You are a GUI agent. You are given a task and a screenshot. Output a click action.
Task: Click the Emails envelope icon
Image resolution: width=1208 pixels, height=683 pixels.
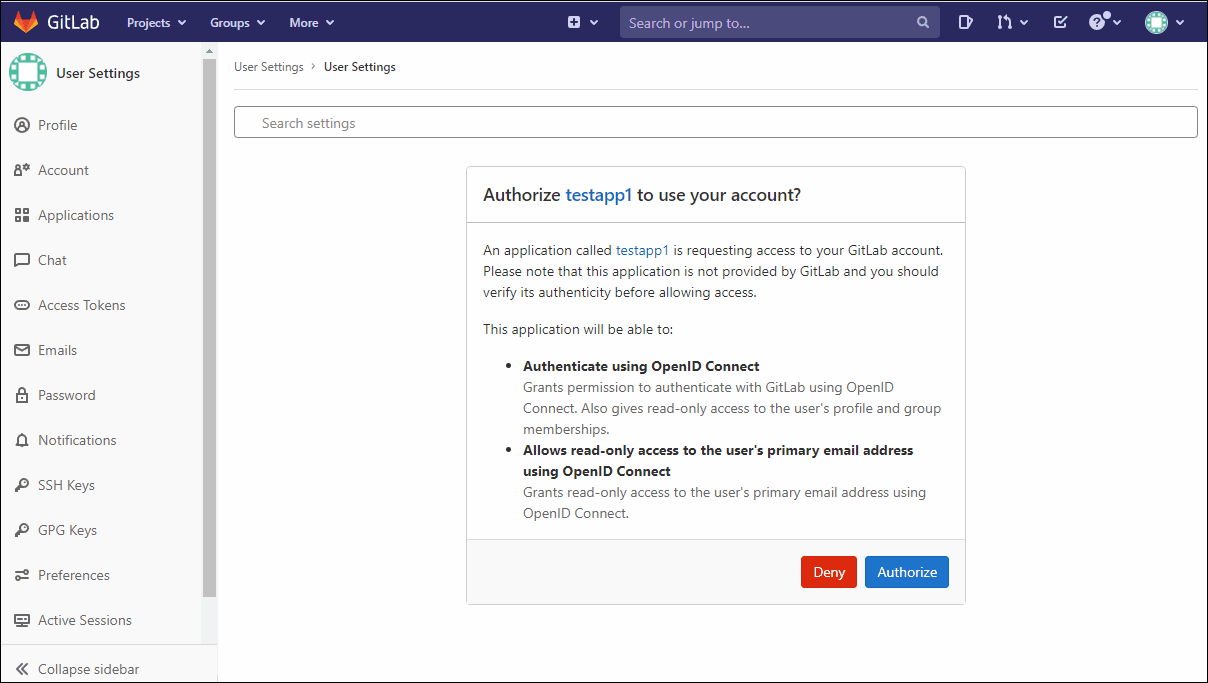click(x=22, y=350)
